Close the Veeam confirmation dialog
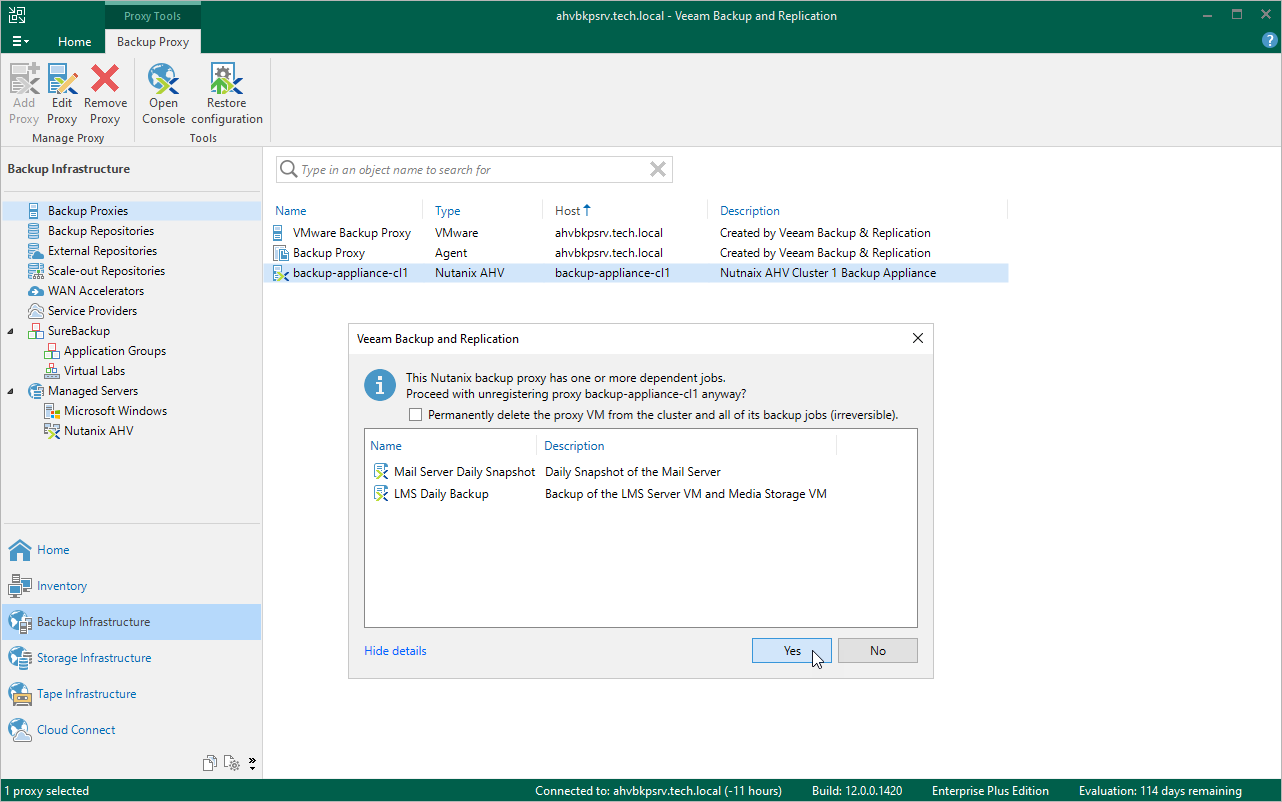1282x802 pixels. coord(918,339)
